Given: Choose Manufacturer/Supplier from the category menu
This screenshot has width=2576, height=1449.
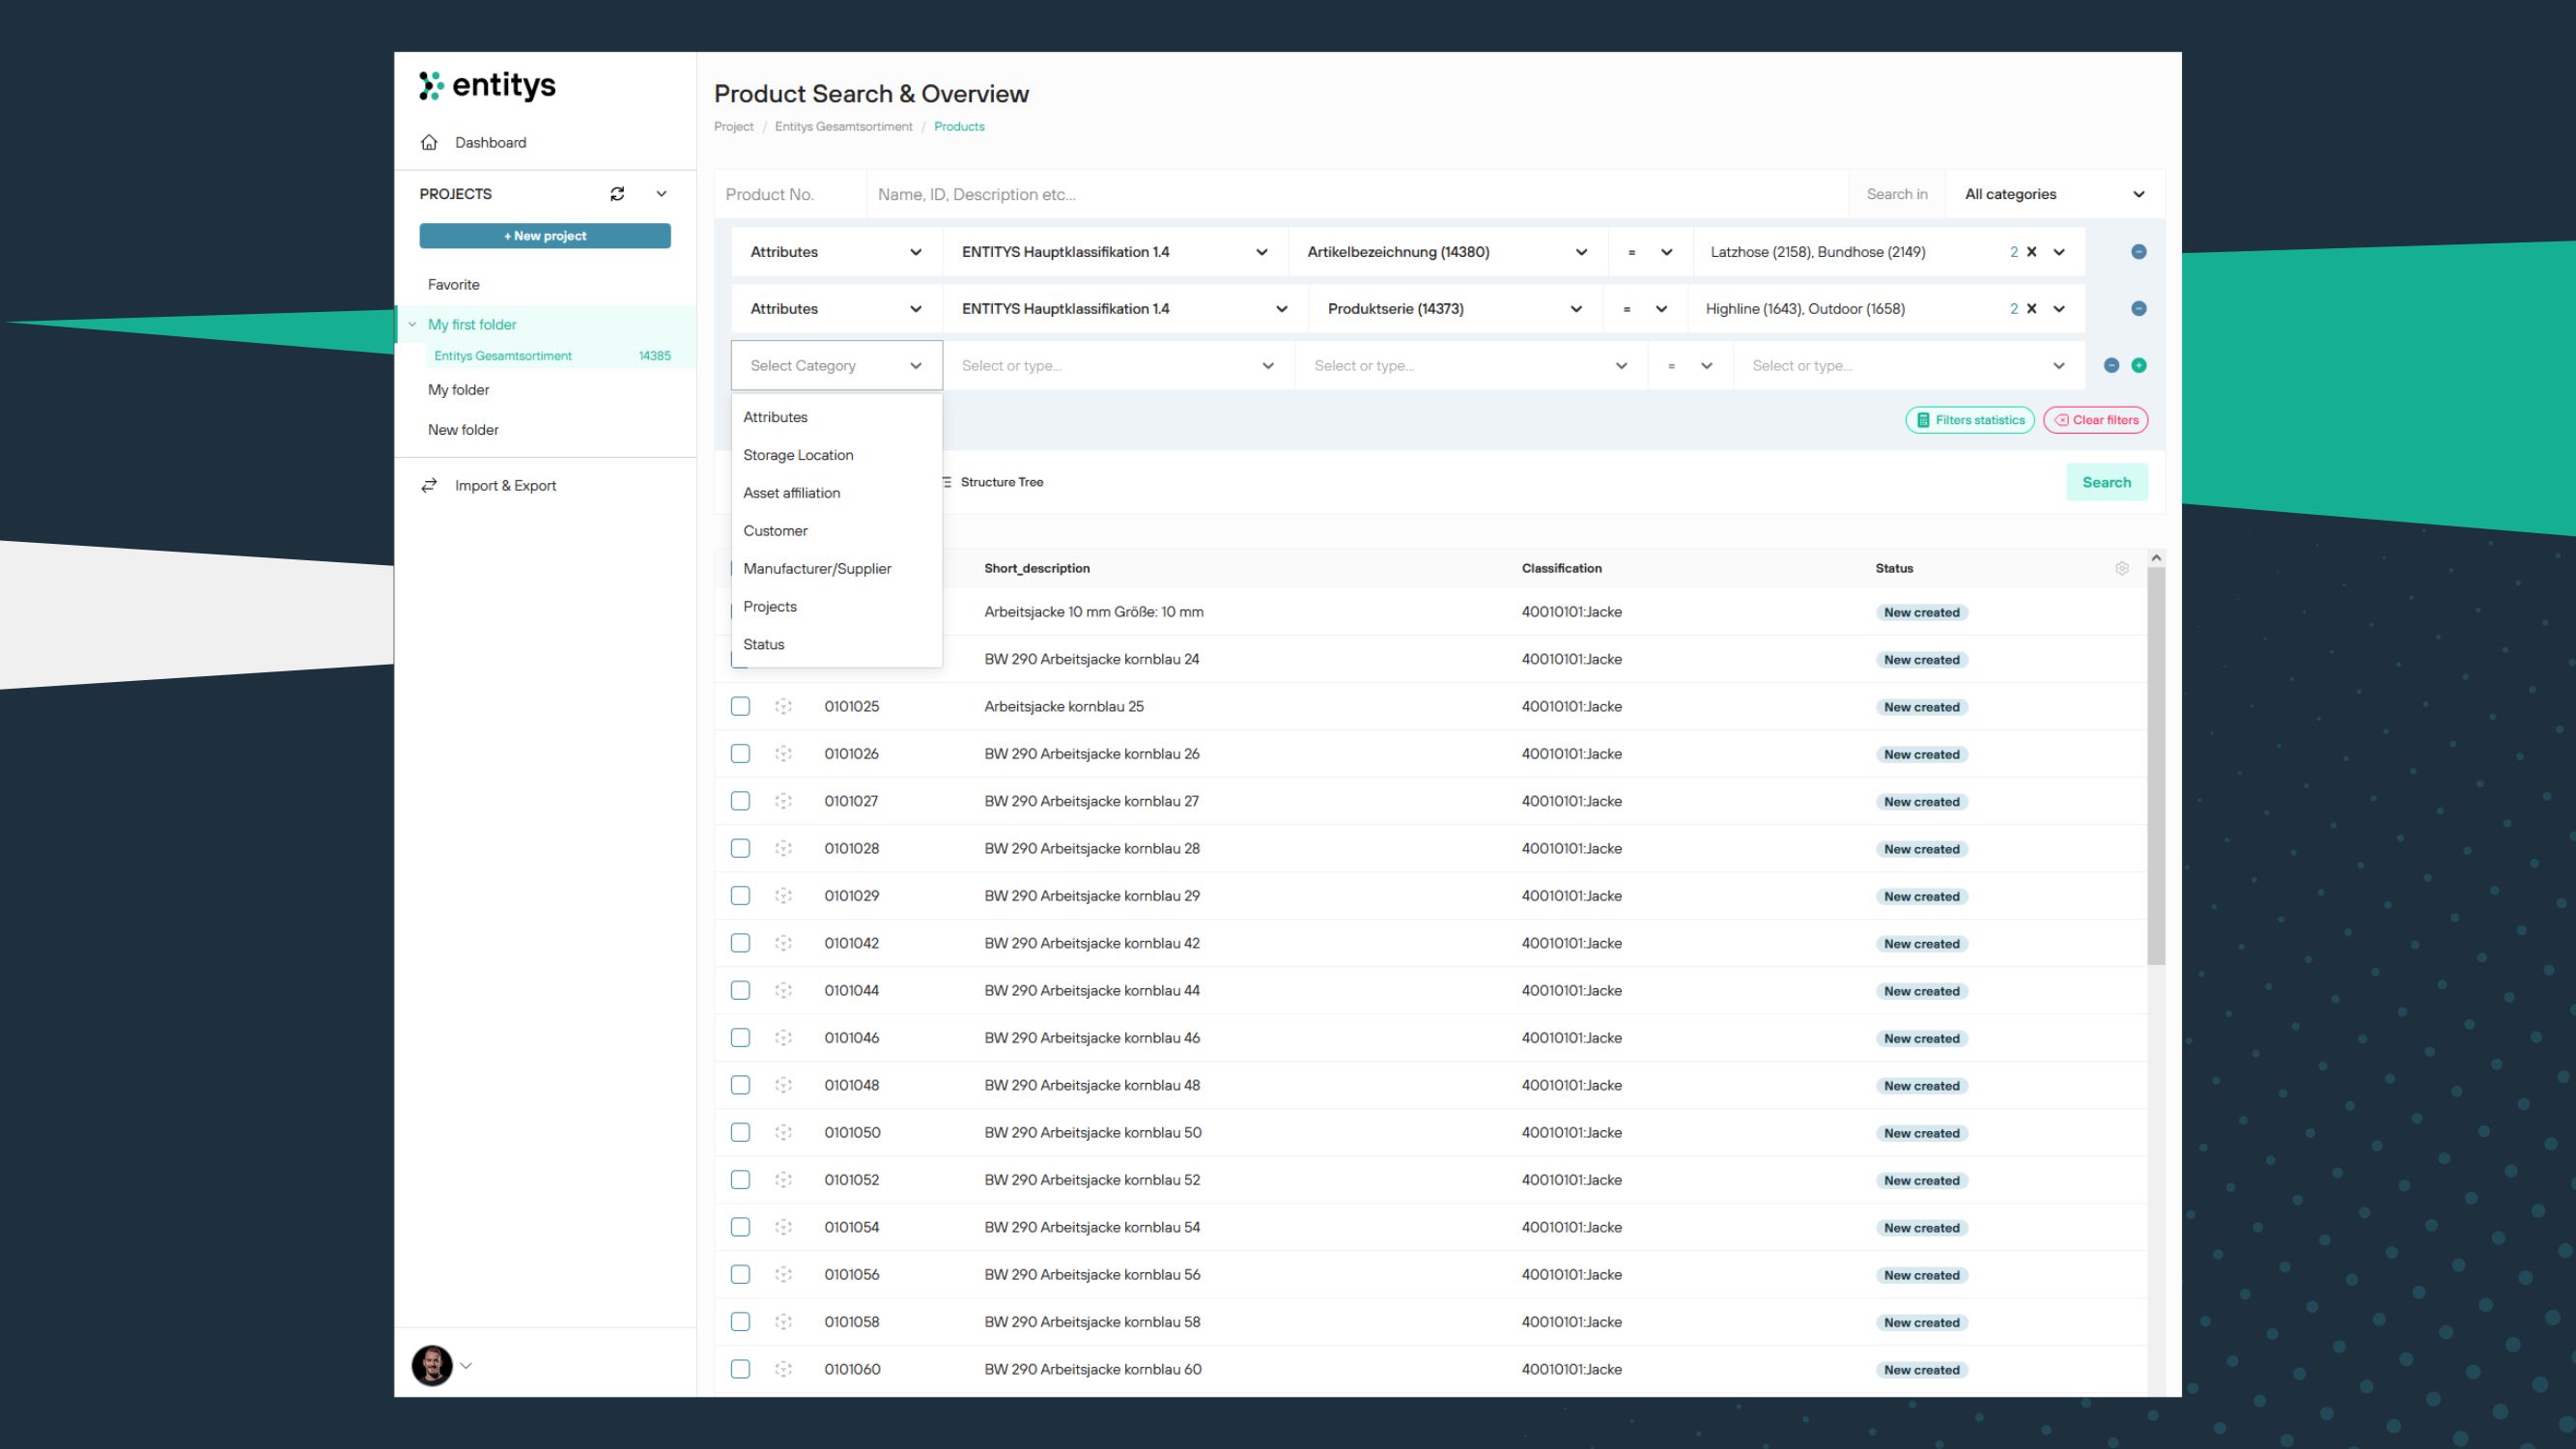Looking at the screenshot, I should 817,568.
